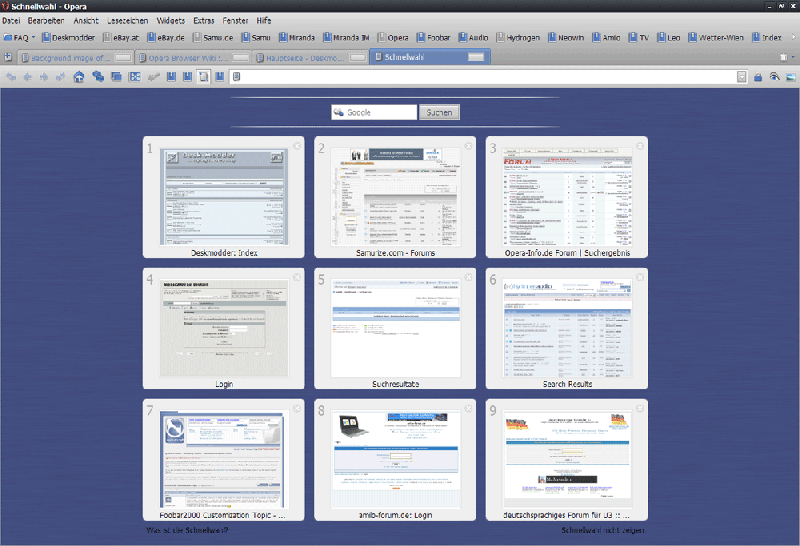Open the Fenster menu
The image size is (800, 546).
pos(235,21)
